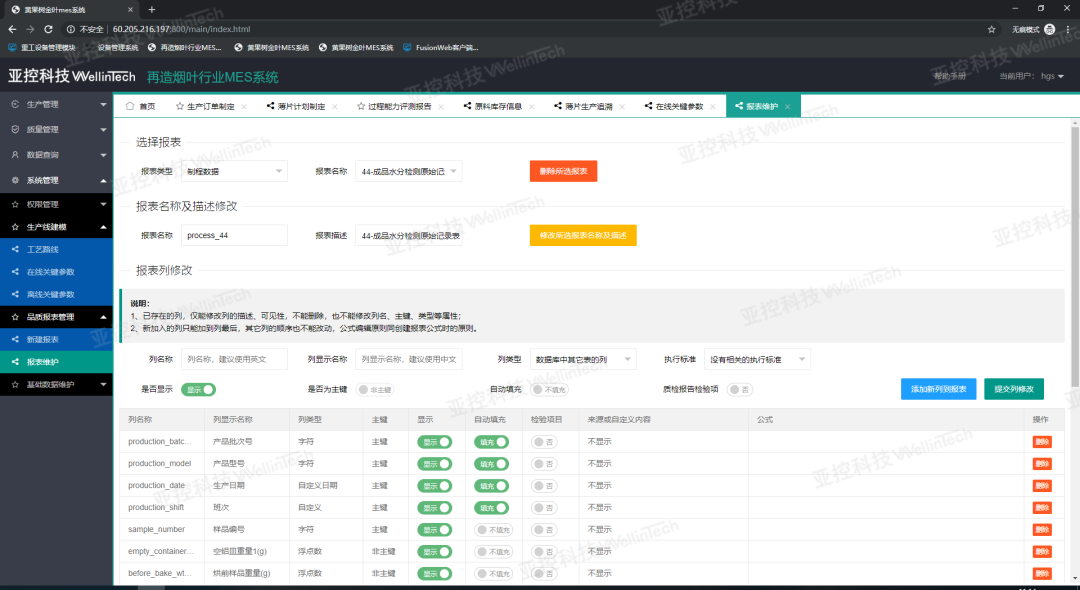The width and height of the screenshot is (1080, 590).
Task: Open the 帮助手册 link
Action: 950,76
